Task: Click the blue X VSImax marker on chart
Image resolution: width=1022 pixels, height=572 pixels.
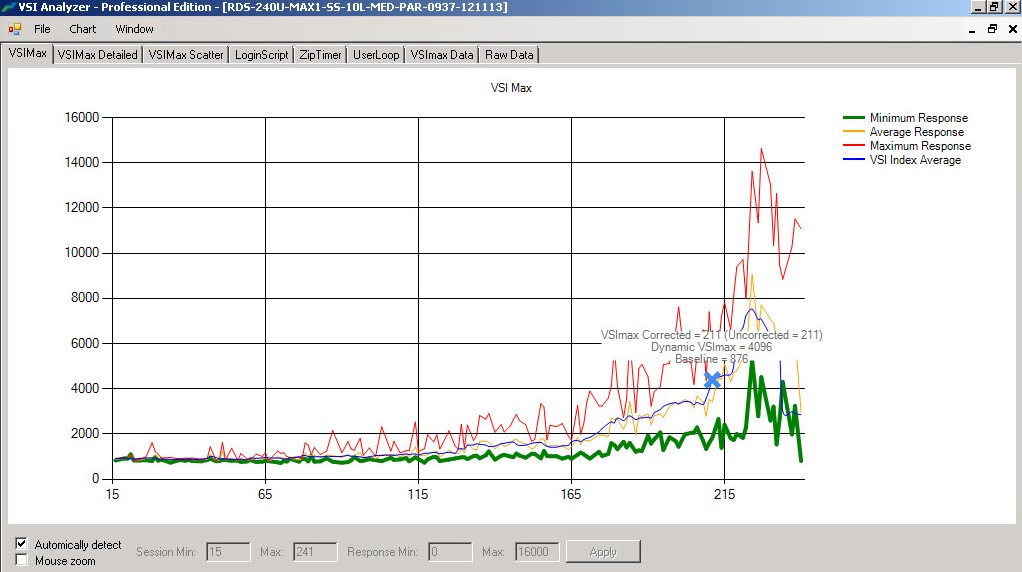Action: pos(712,380)
